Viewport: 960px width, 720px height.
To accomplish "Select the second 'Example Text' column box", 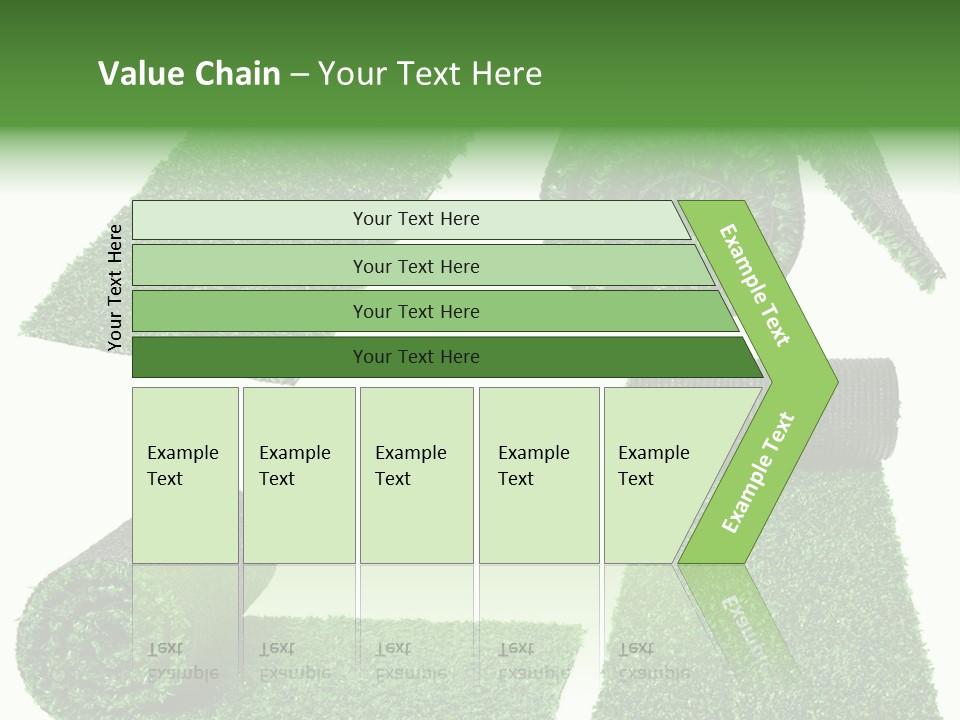I will coord(298,475).
